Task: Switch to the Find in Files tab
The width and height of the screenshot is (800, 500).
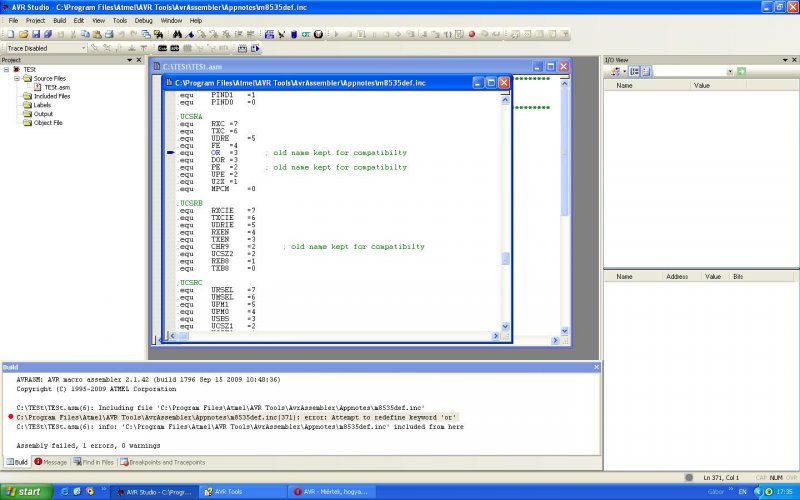Action: point(93,462)
